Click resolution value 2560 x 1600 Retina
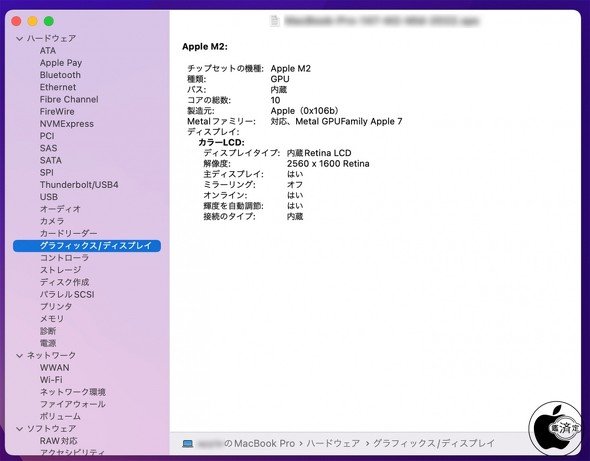 click(328, 164)
